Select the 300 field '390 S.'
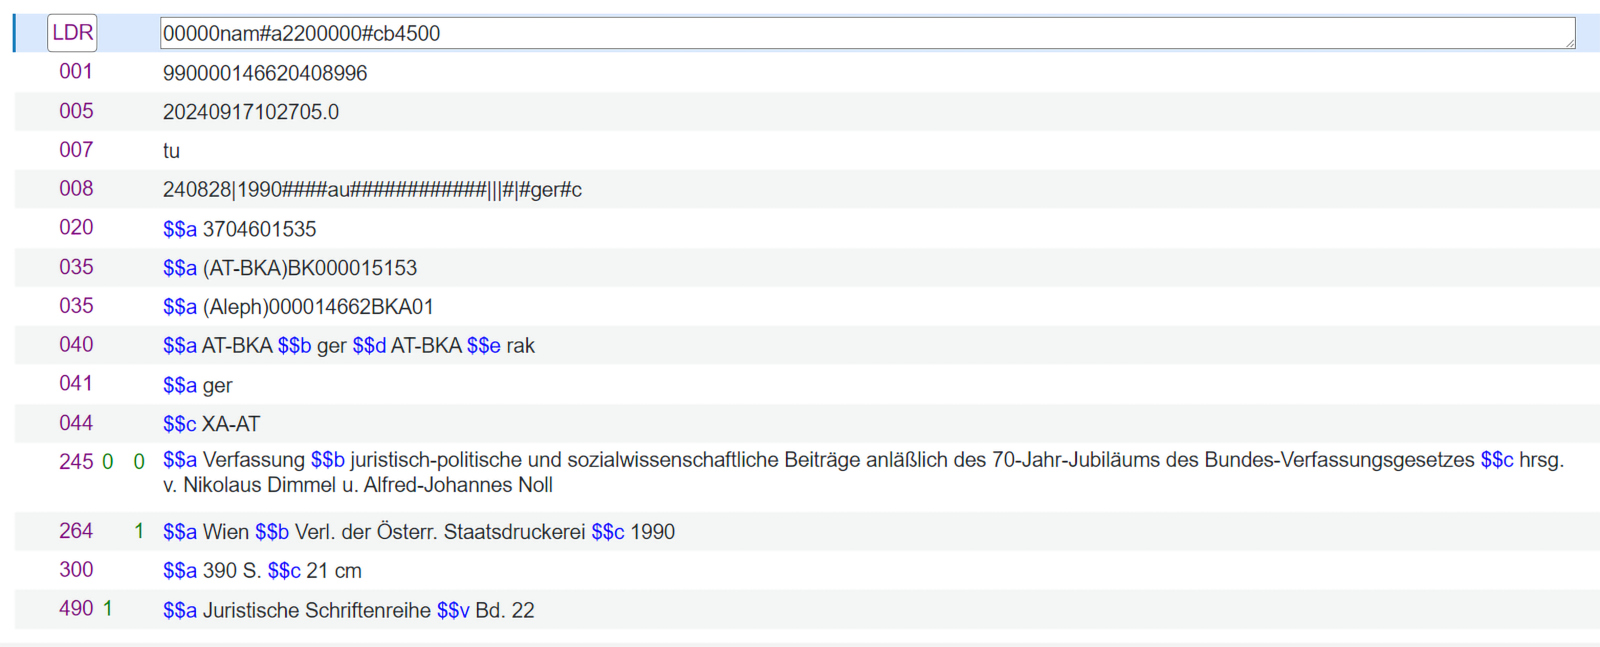Image resolution: width=1600 pixels, height=647 pixels. point(232,571)
